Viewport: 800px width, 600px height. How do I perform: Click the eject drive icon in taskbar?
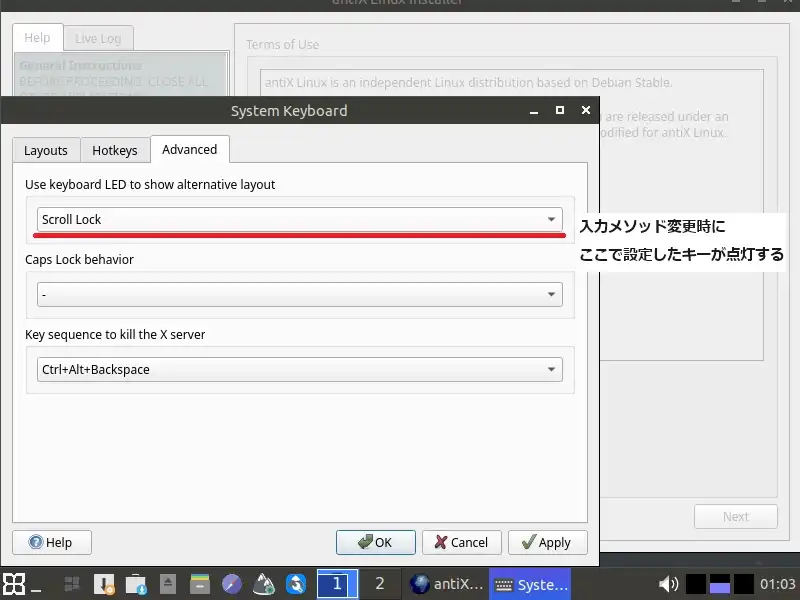click(168, 584)
